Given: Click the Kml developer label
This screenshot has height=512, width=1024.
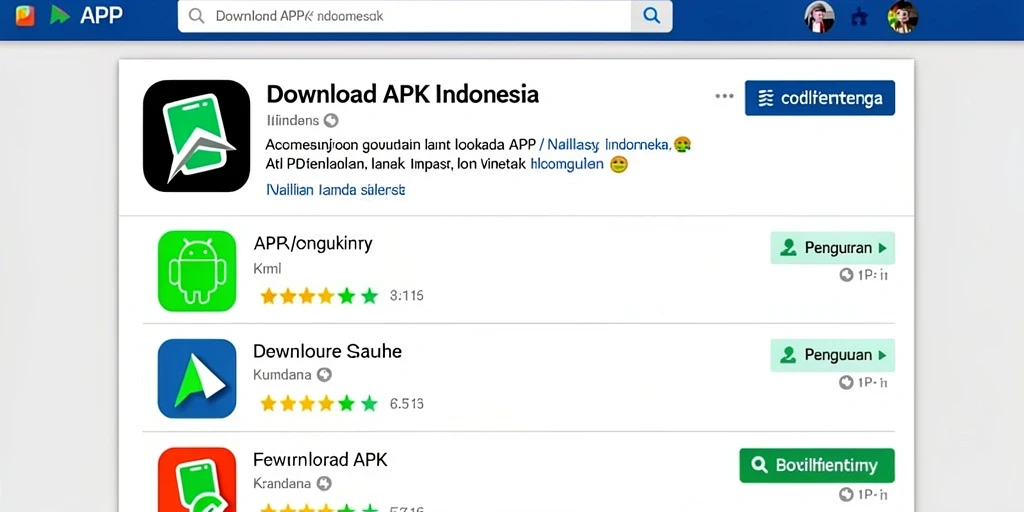Looking at the screenshot, I should (x=266, y=268).
